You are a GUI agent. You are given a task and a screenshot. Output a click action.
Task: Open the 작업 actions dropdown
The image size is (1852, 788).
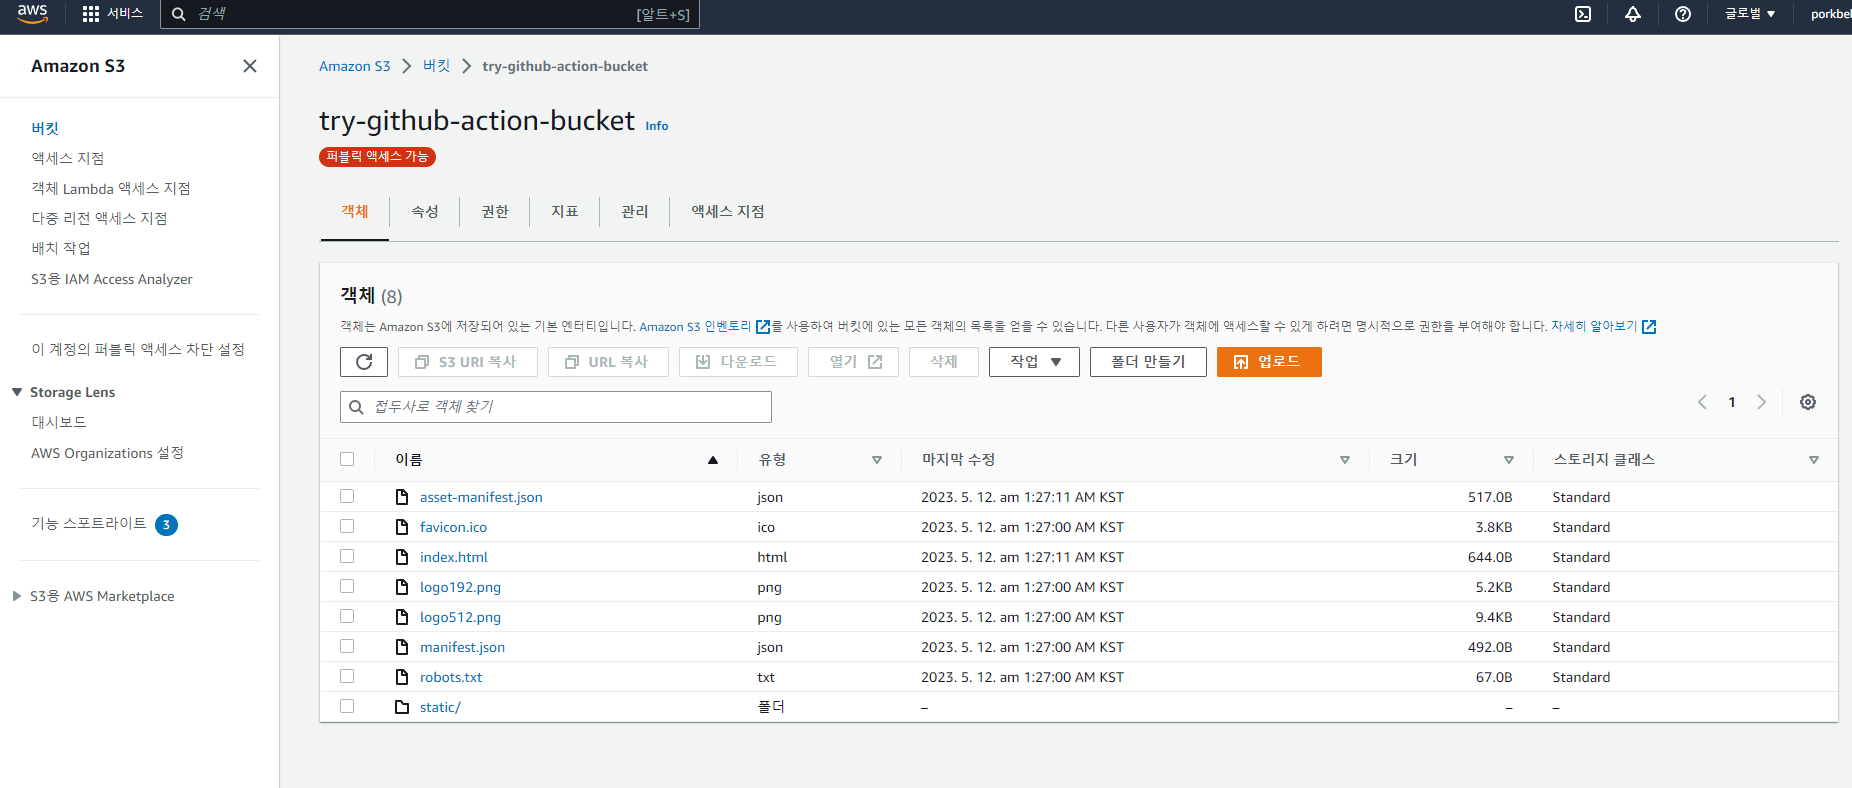[x=1034, y=362]
